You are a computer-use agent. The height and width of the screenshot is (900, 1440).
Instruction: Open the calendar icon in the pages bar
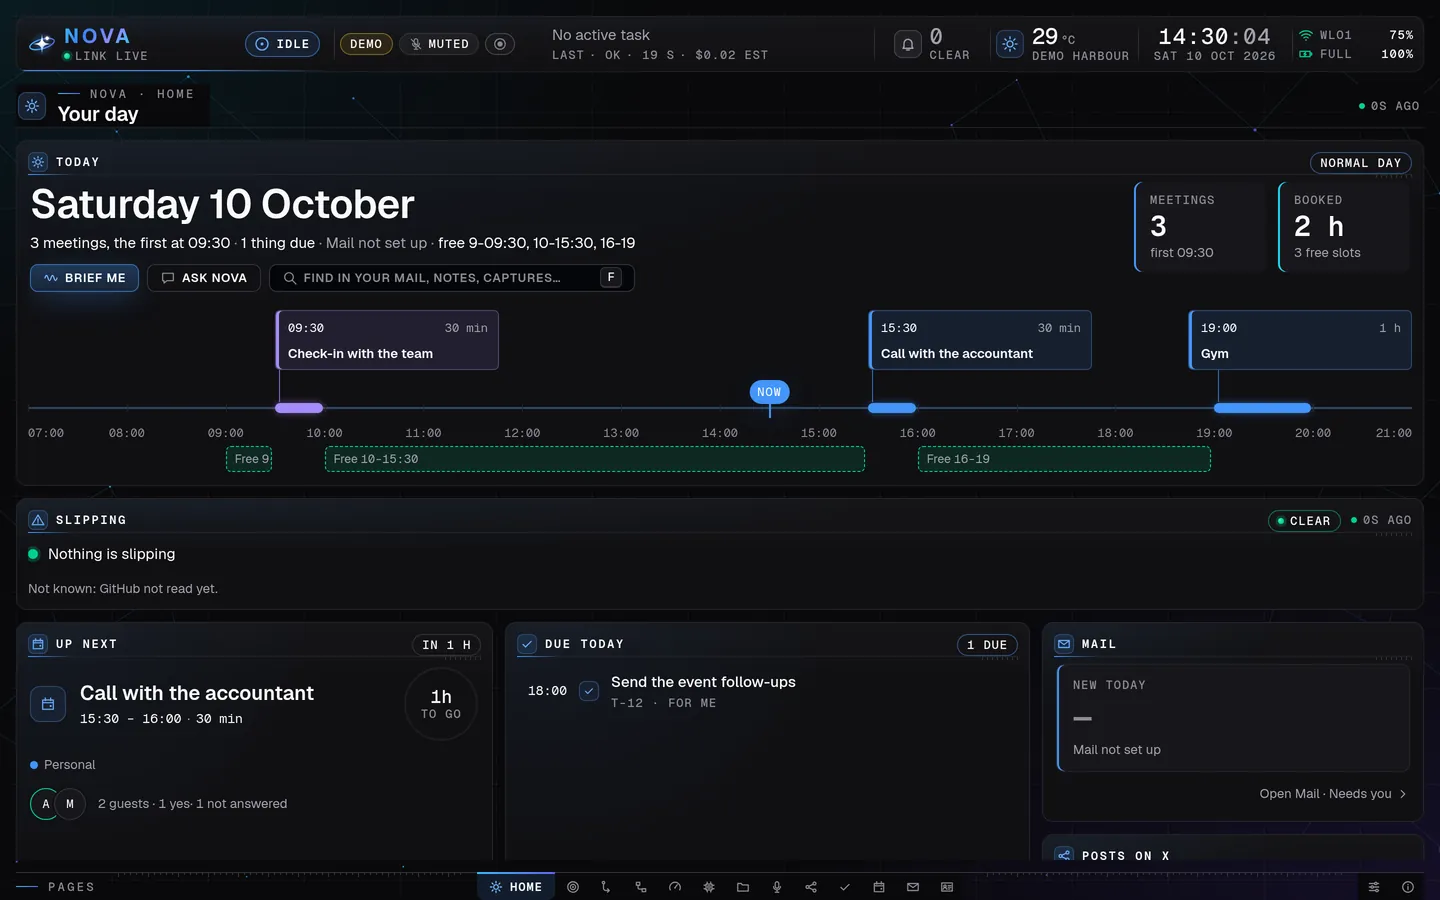(x=879, y=887)
